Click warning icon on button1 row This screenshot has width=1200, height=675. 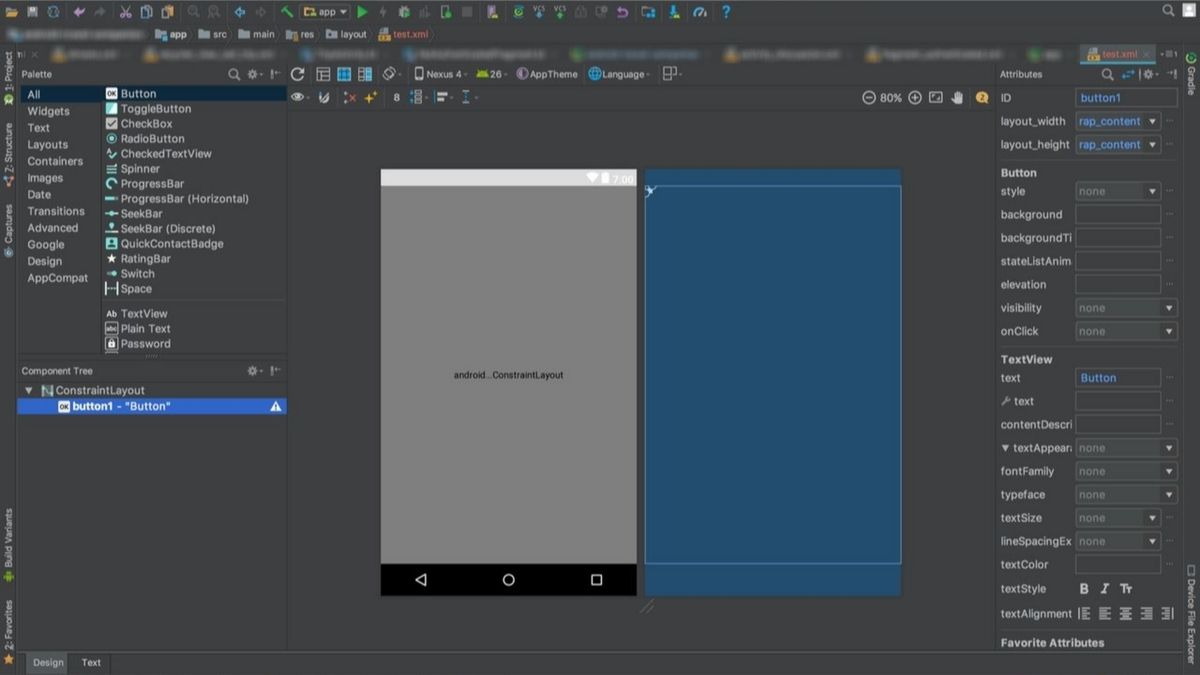tap(276, 407)
